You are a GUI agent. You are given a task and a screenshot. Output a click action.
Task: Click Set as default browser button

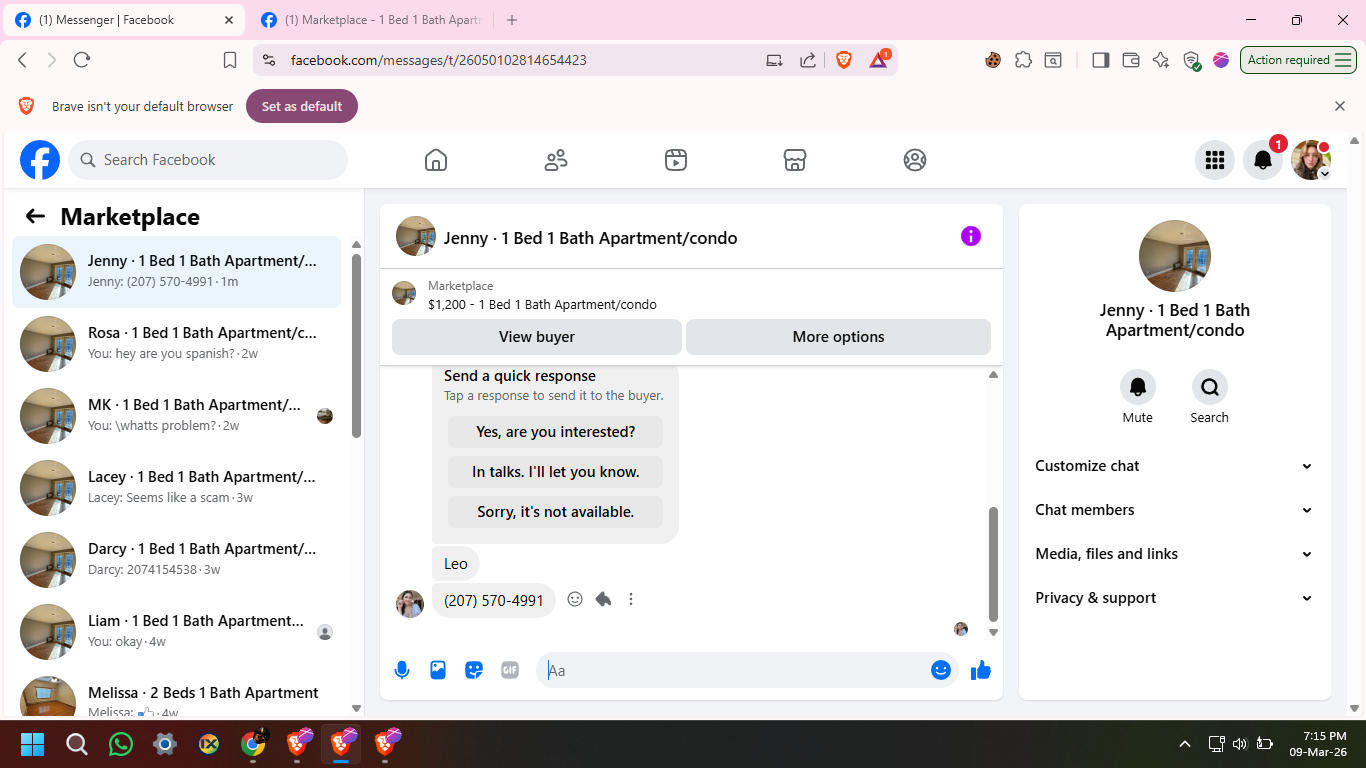click(302, 106)
